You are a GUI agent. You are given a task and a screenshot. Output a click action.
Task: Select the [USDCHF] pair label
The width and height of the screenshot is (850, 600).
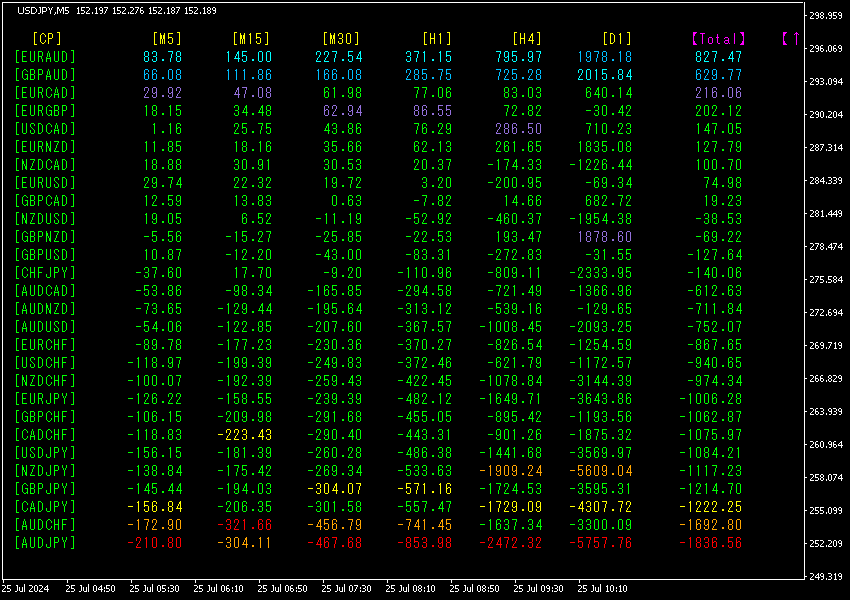45,363
